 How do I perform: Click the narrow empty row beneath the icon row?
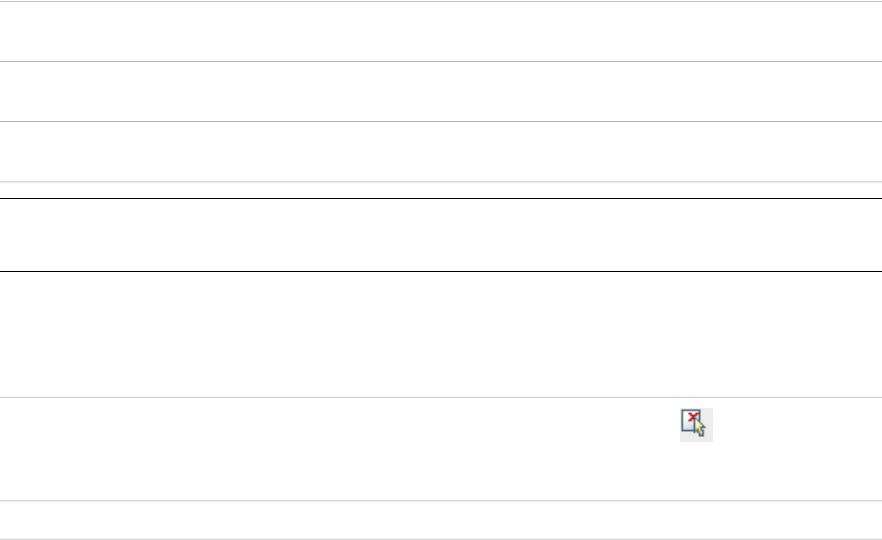pos(440,520)
